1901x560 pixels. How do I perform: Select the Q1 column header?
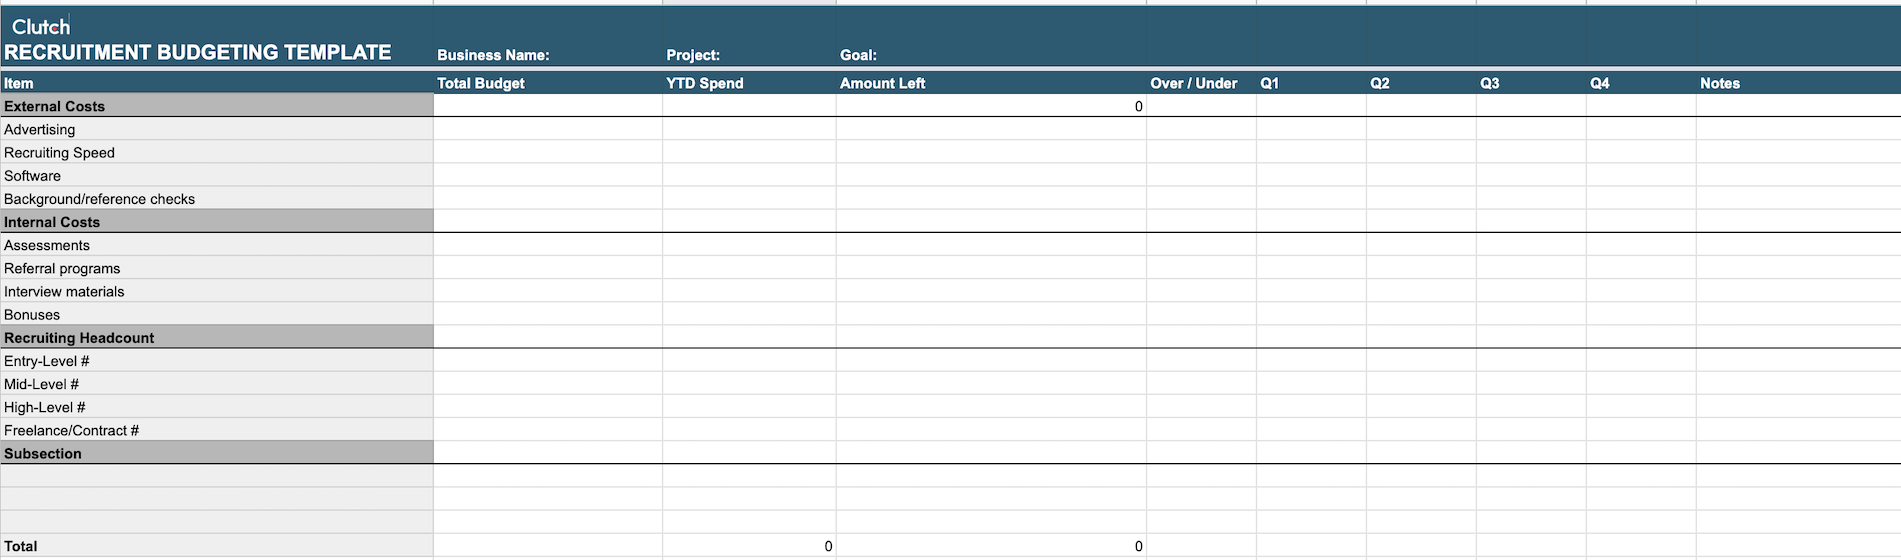coord(1269,83)
